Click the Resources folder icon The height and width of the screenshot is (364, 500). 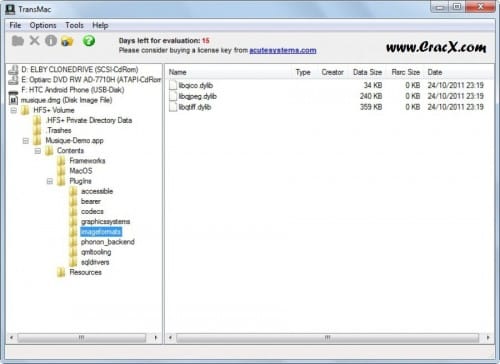coord(61,272)
